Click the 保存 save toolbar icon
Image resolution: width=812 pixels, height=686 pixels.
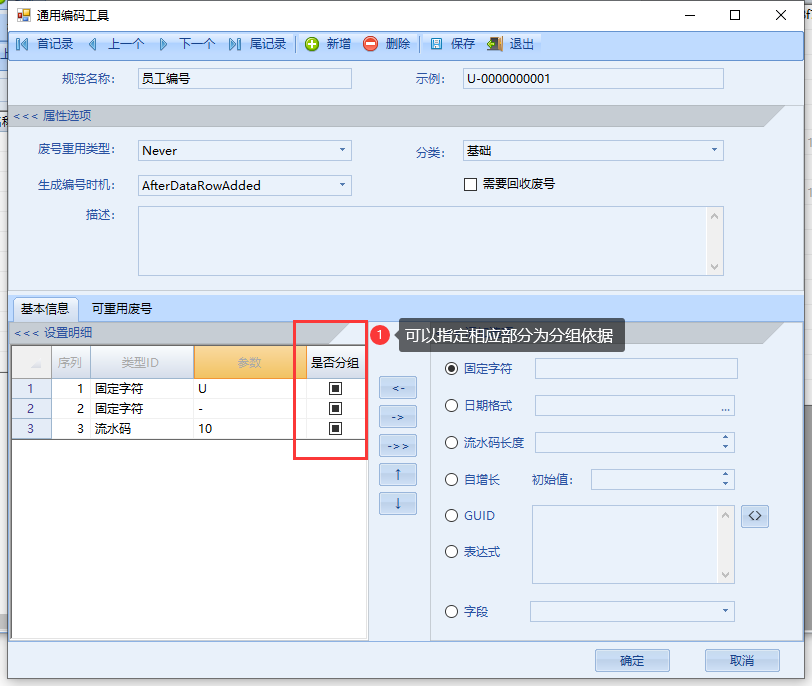[437, 44]
